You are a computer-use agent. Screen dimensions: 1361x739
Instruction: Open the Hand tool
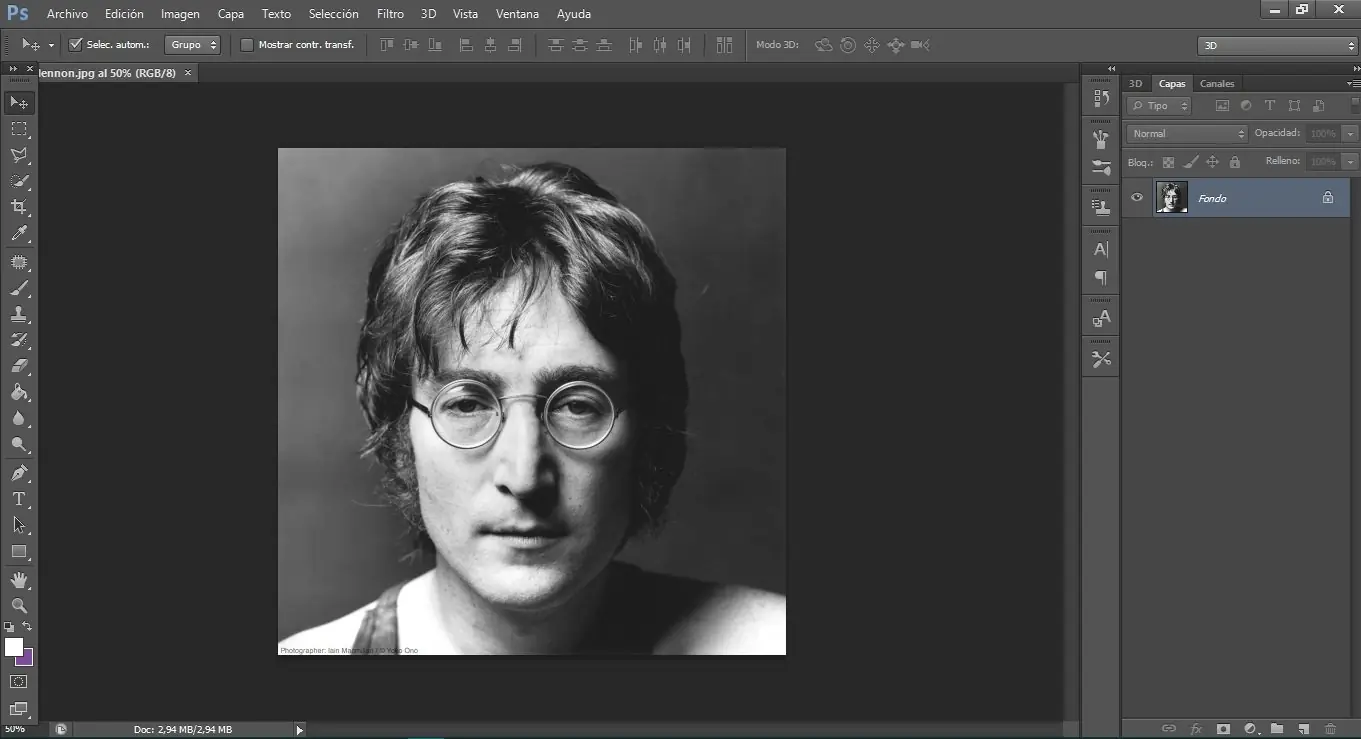tap(18, 578)
